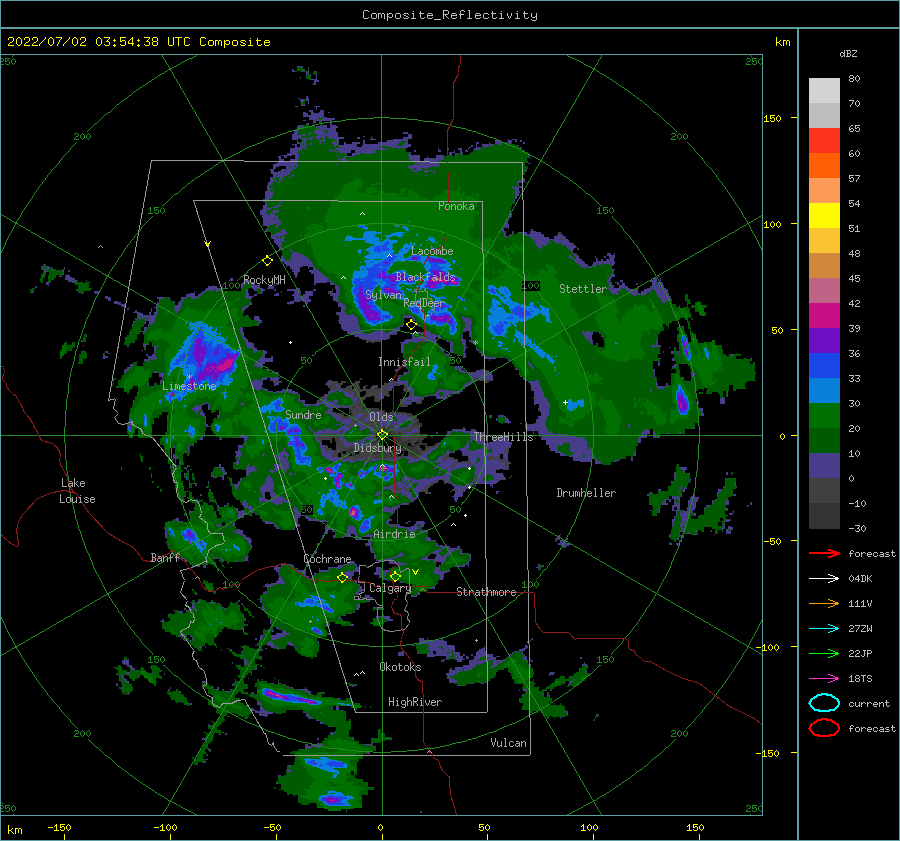Image resolution: width=900 pixels, height=841 pixels.
Task: Select the magenta 42–39 dBZ color swatch
Action: (824, 316)
